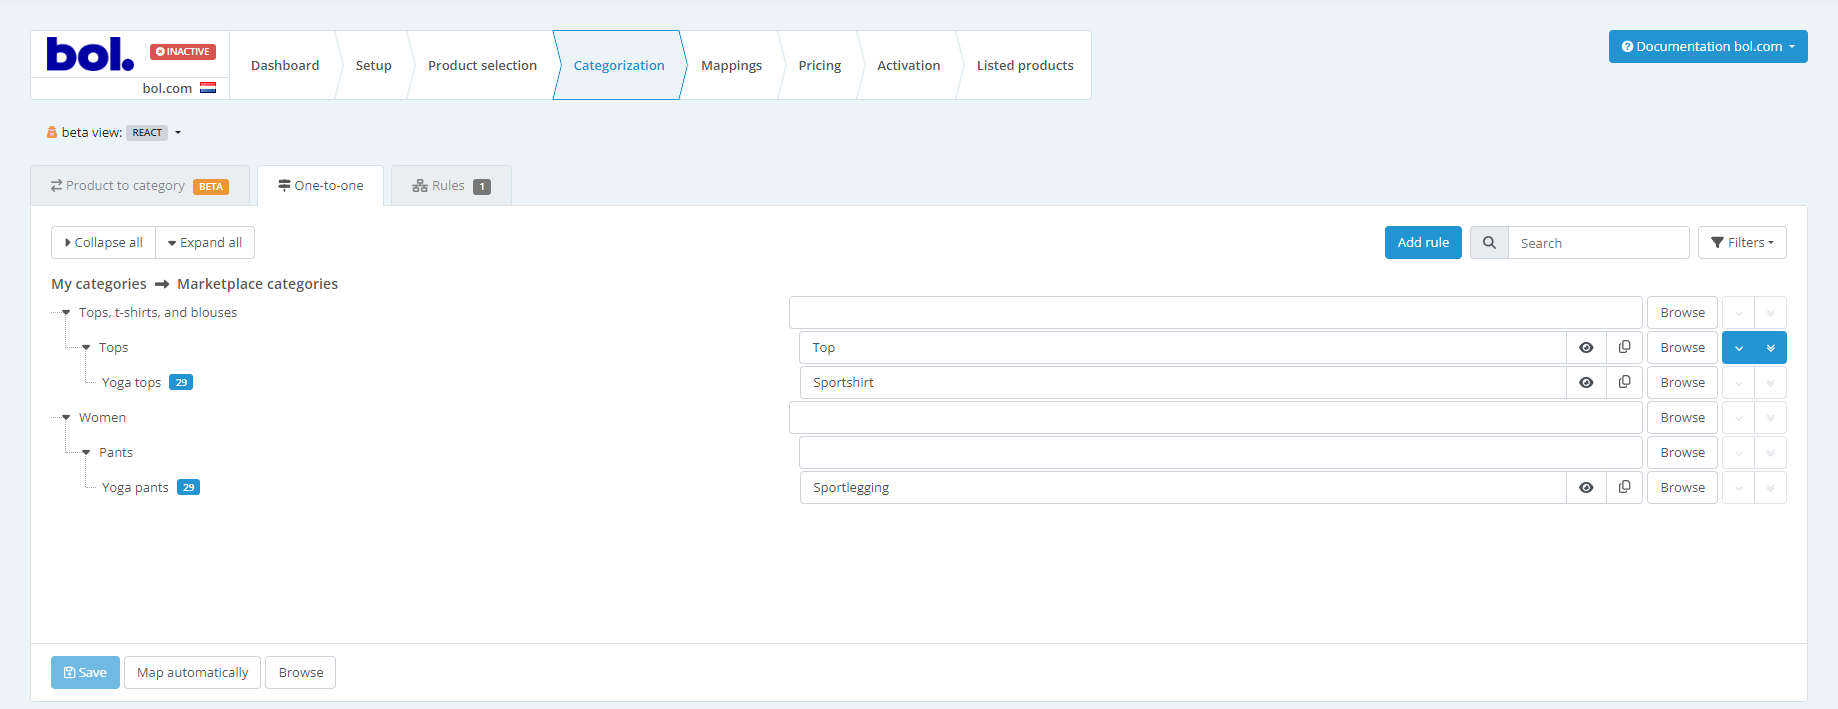Toggle the eye icon for Sportshirt category
The height and width of the screenshot is (709, 1838).
coord(1586,383)
